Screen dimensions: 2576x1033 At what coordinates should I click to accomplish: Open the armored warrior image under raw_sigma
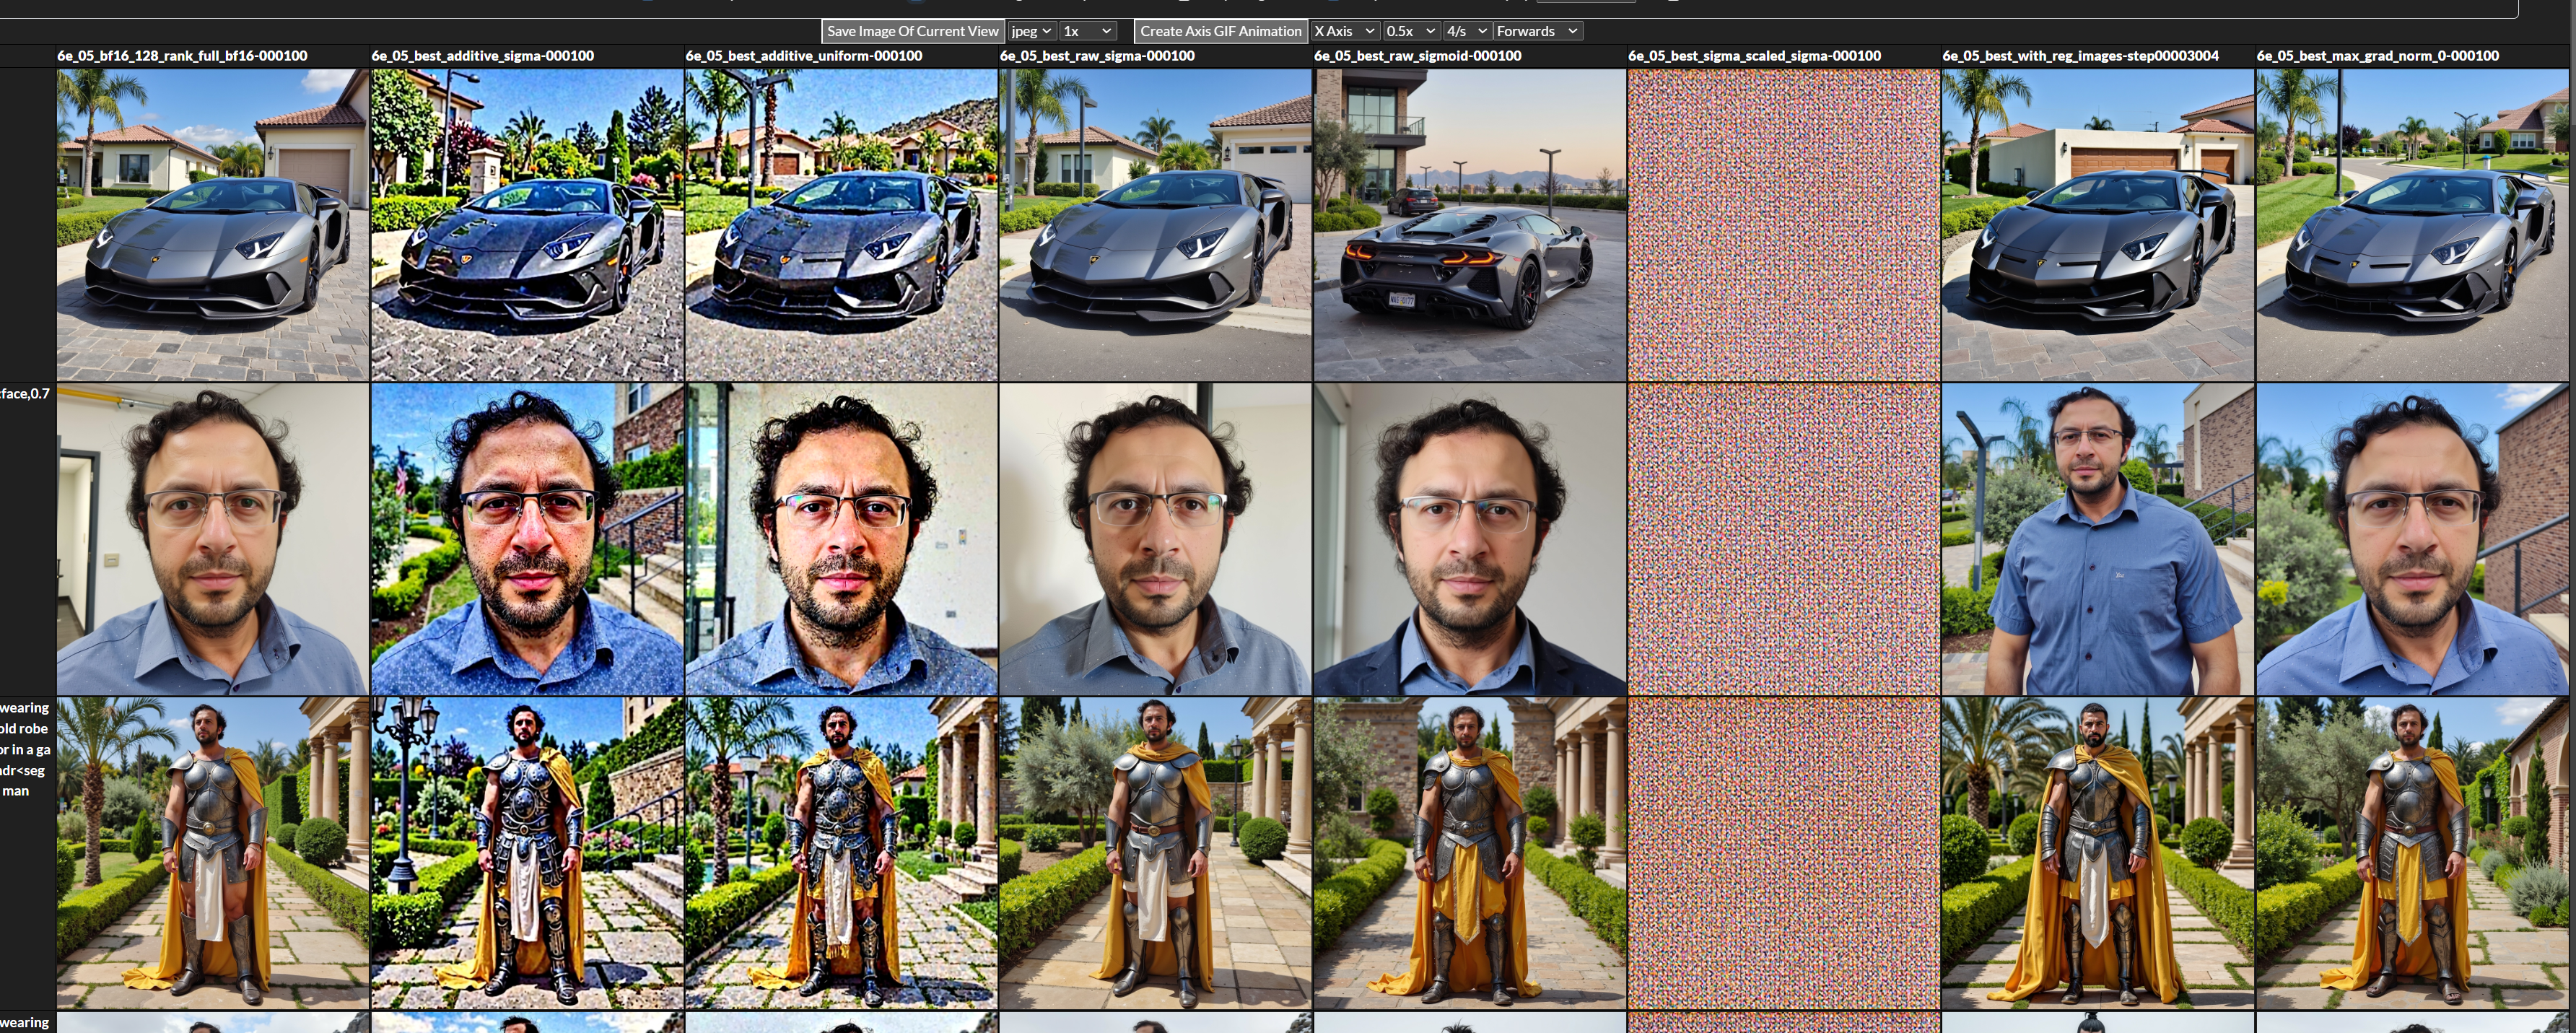point(1155,853)
